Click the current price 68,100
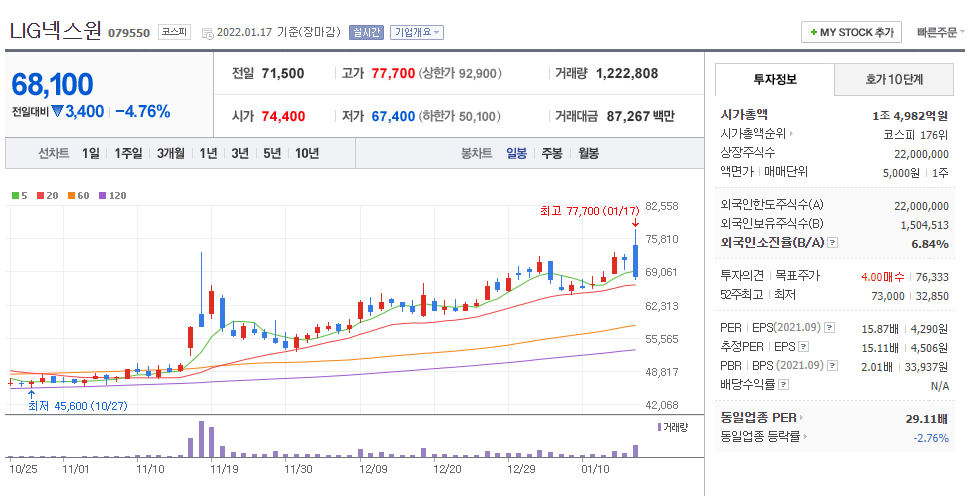Viewport: 969px width, 496px height. [52, 85]
